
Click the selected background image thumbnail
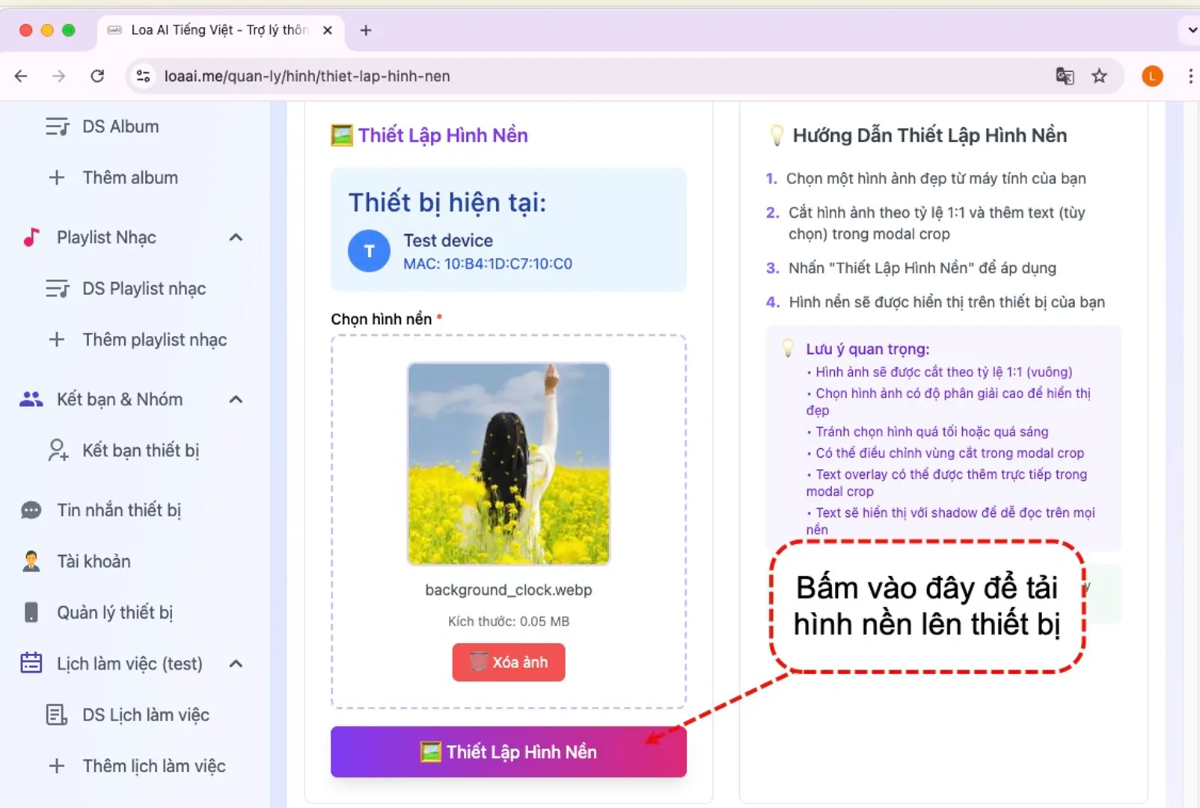click(508, 464)
